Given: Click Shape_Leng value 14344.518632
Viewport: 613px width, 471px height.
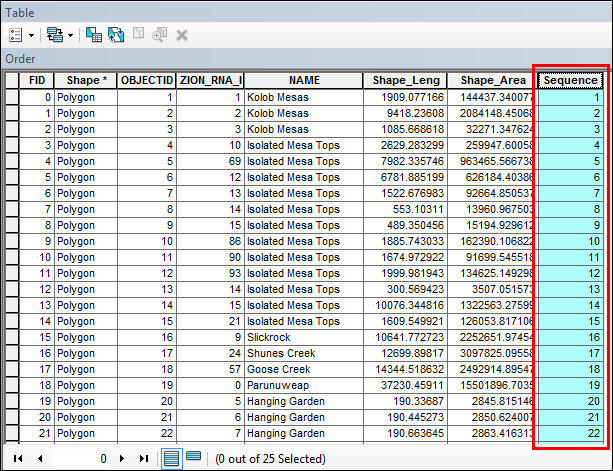Looking at the screenshot, I should pos(405,369).
